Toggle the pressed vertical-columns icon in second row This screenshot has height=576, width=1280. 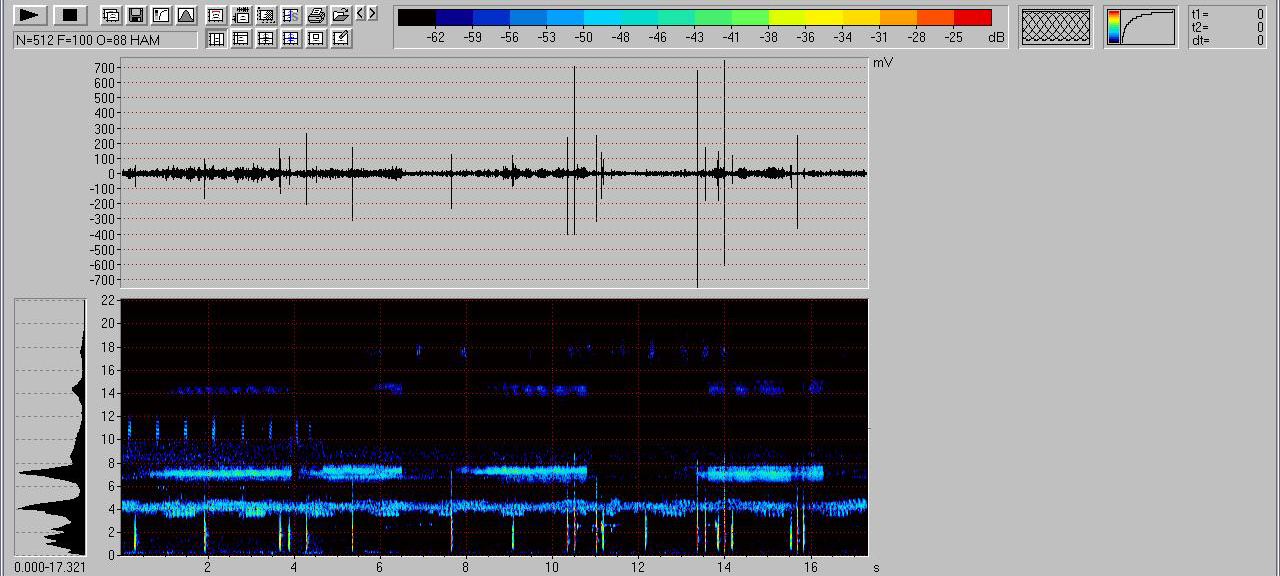[x=216, y=38]
